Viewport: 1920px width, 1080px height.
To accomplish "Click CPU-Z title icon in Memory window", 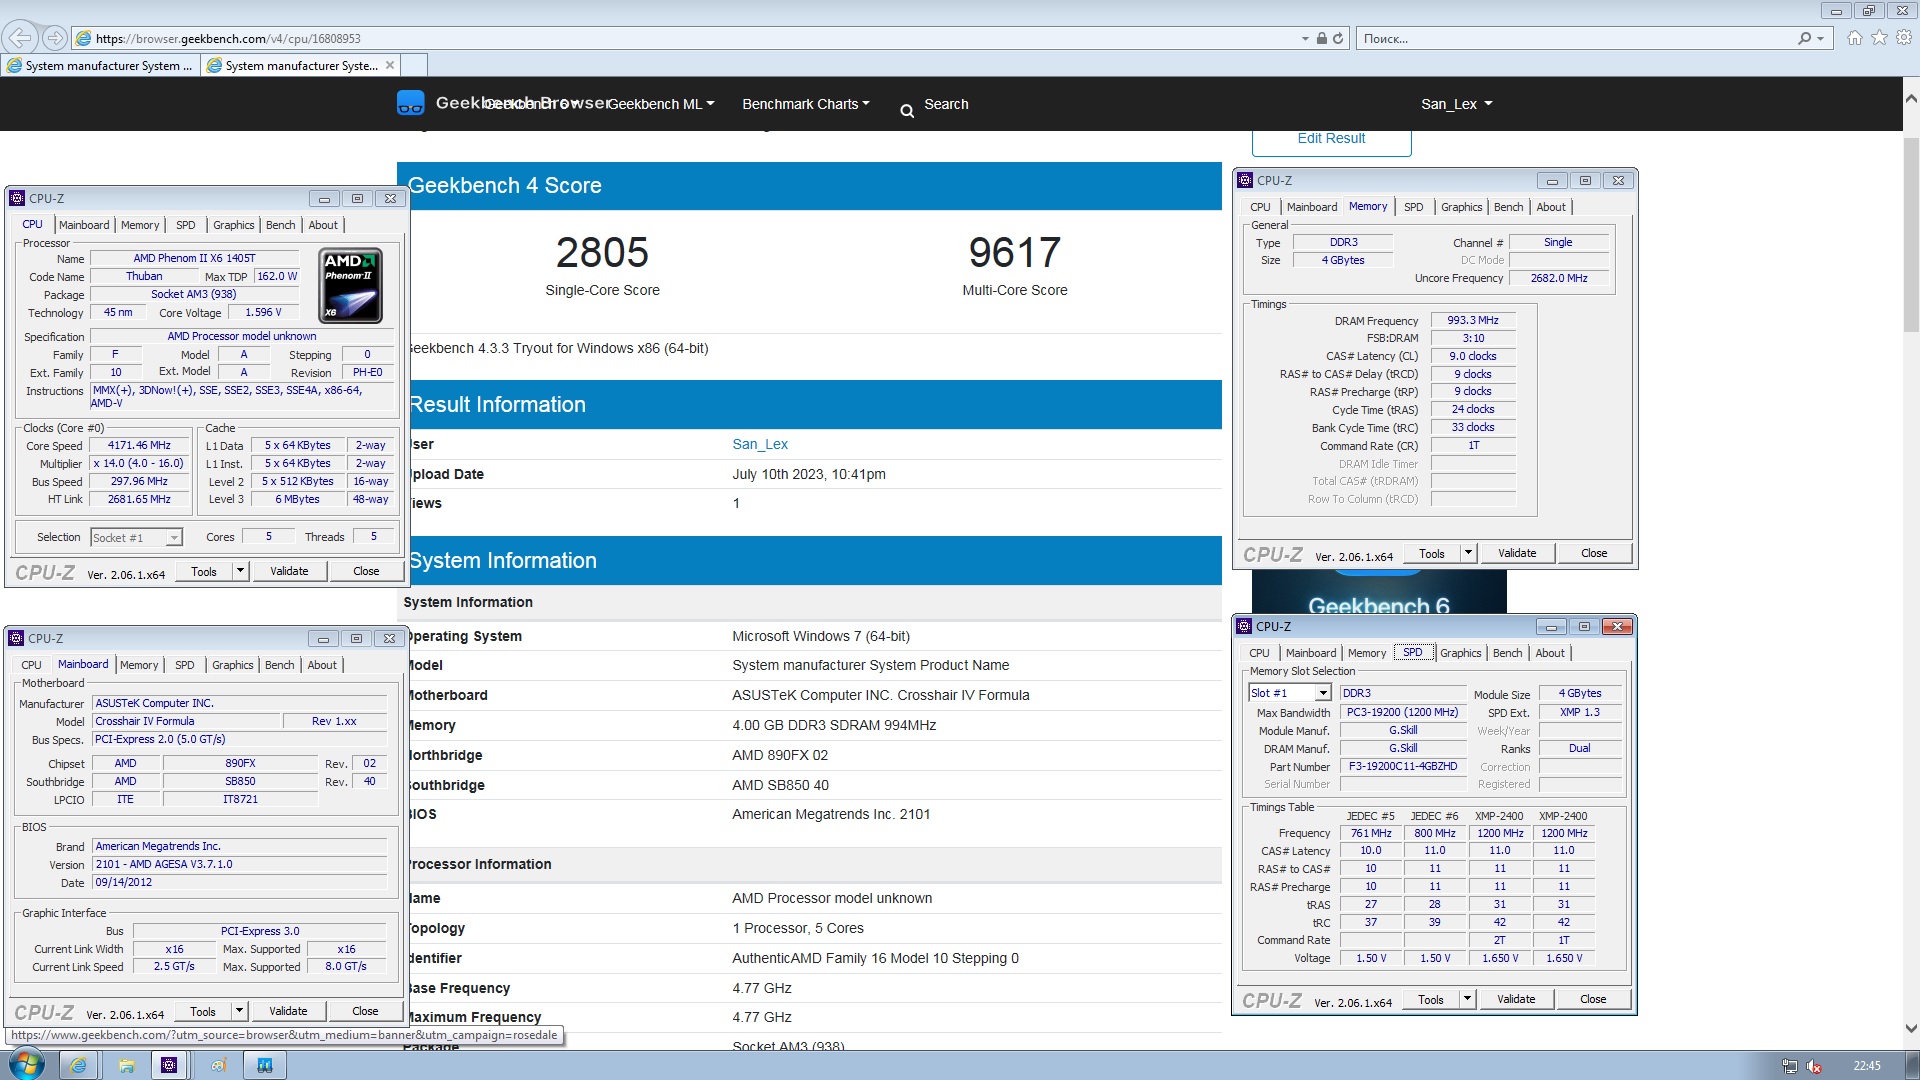I will [1245, 180].
